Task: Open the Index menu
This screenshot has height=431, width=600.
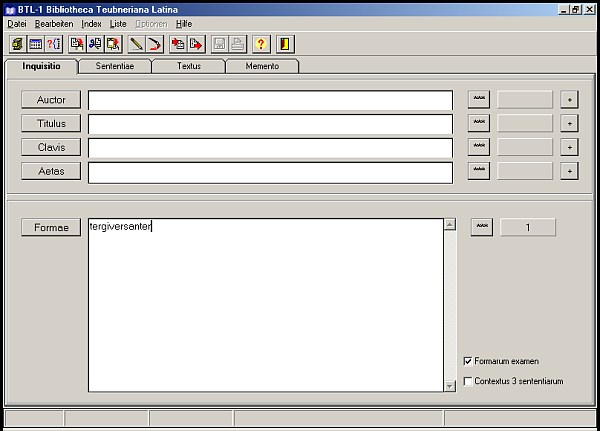Action: tap(91, 24)
